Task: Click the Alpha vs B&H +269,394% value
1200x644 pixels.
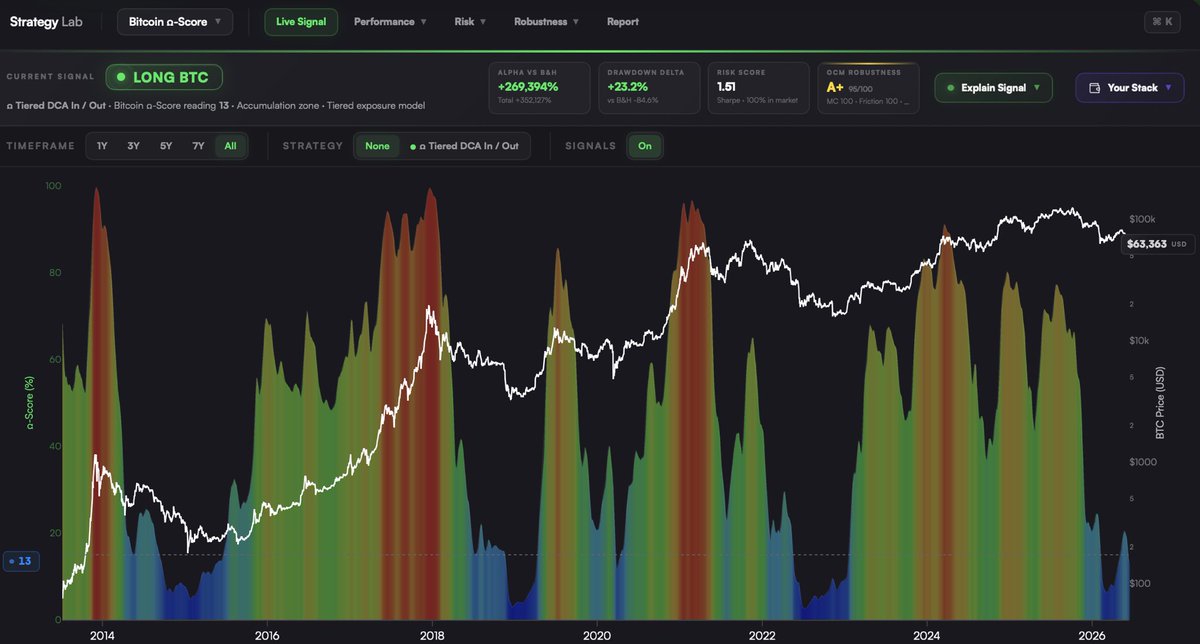Action: coord(528,87)
